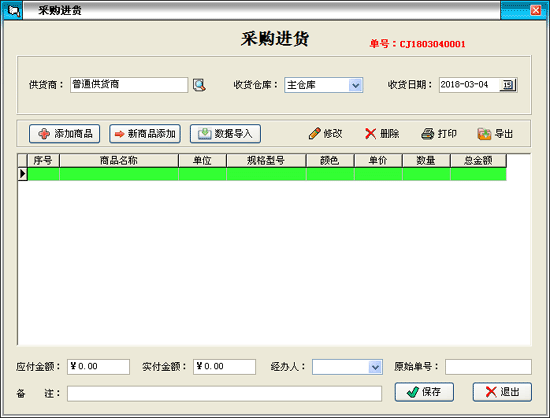Select the green highlighted table row

click(267, 174)
